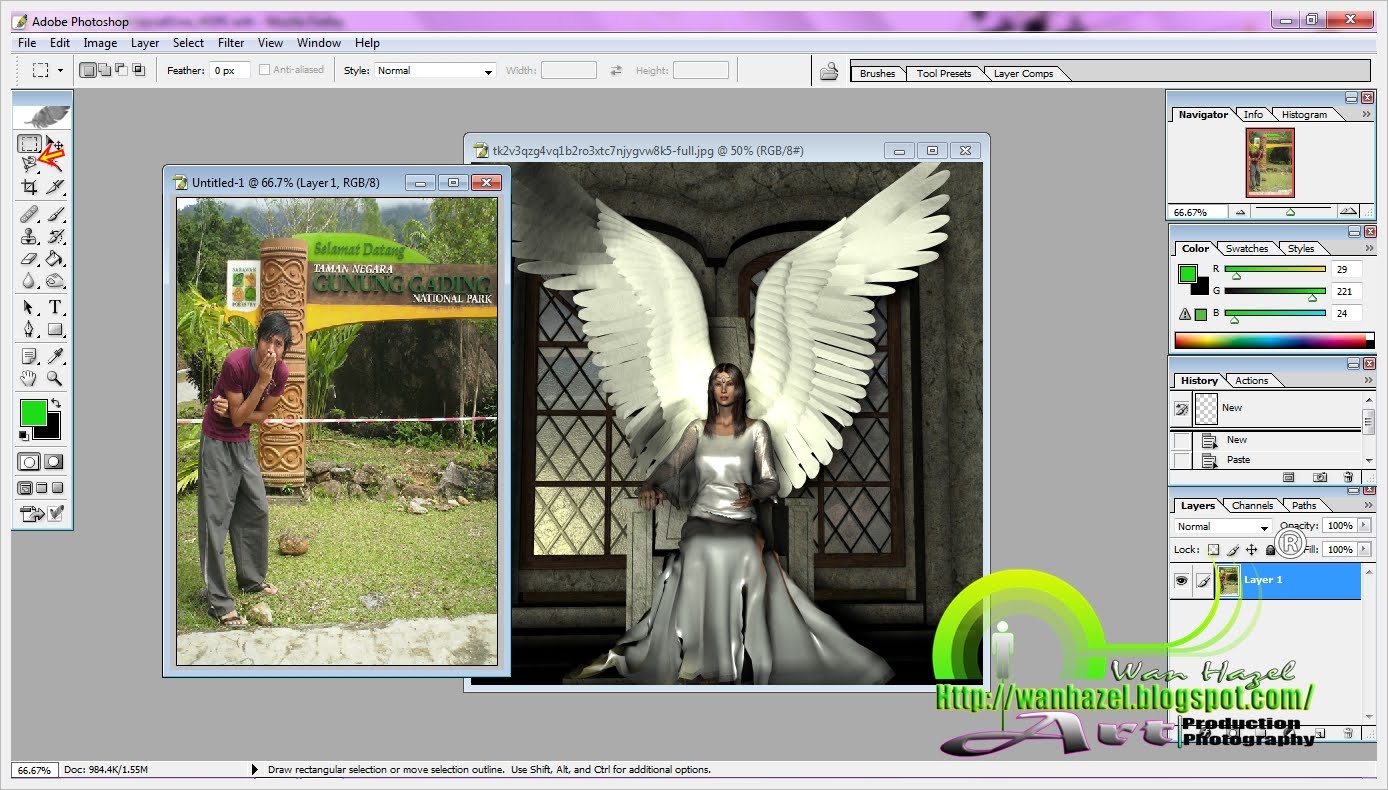Select the Eraser tool

coord(29,259)
